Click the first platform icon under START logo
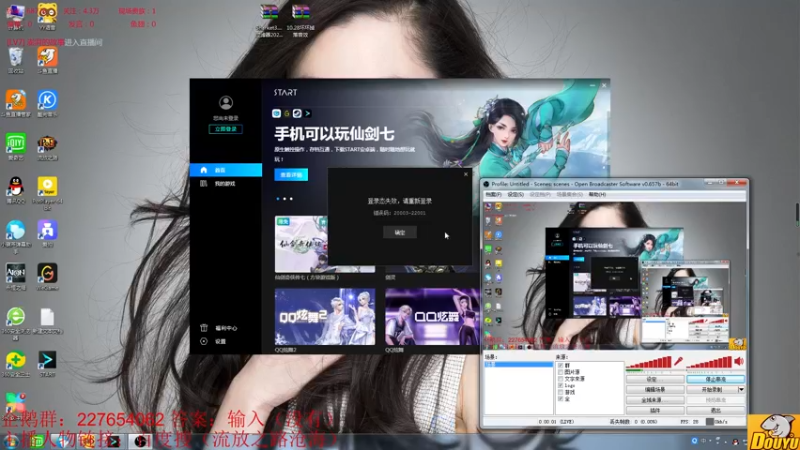 pyautogui.click(x=277, y=113)
